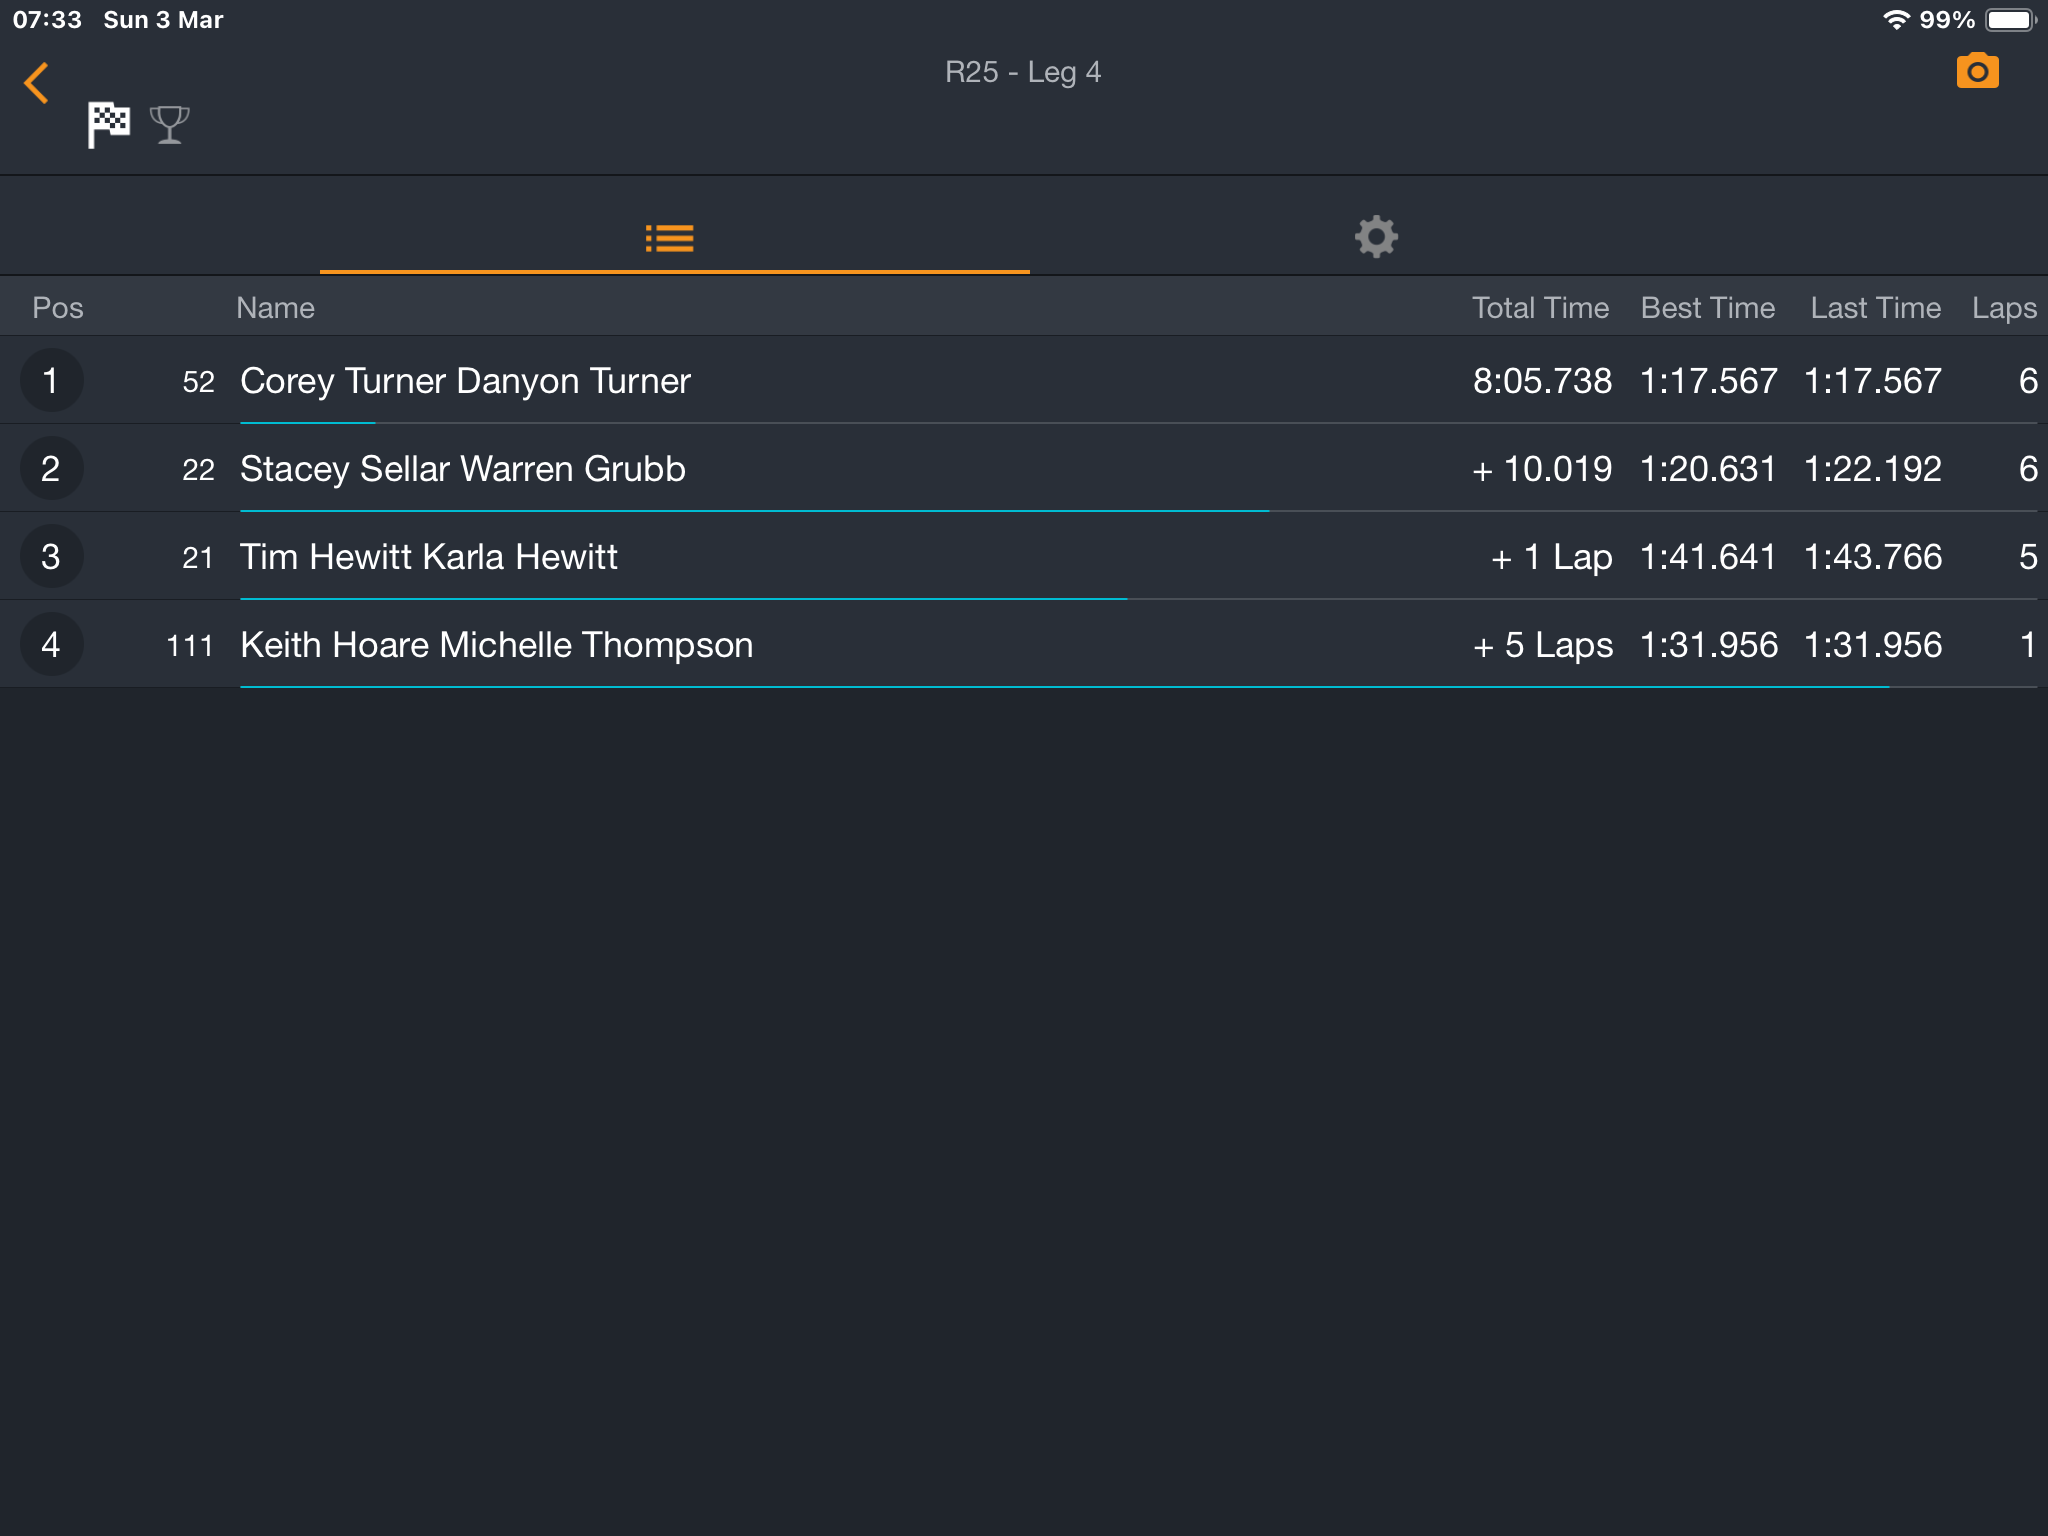Tap the 07:33 clock in status bar
Viewport: 2048px width, 1536px height.
[x=47, y=20]
